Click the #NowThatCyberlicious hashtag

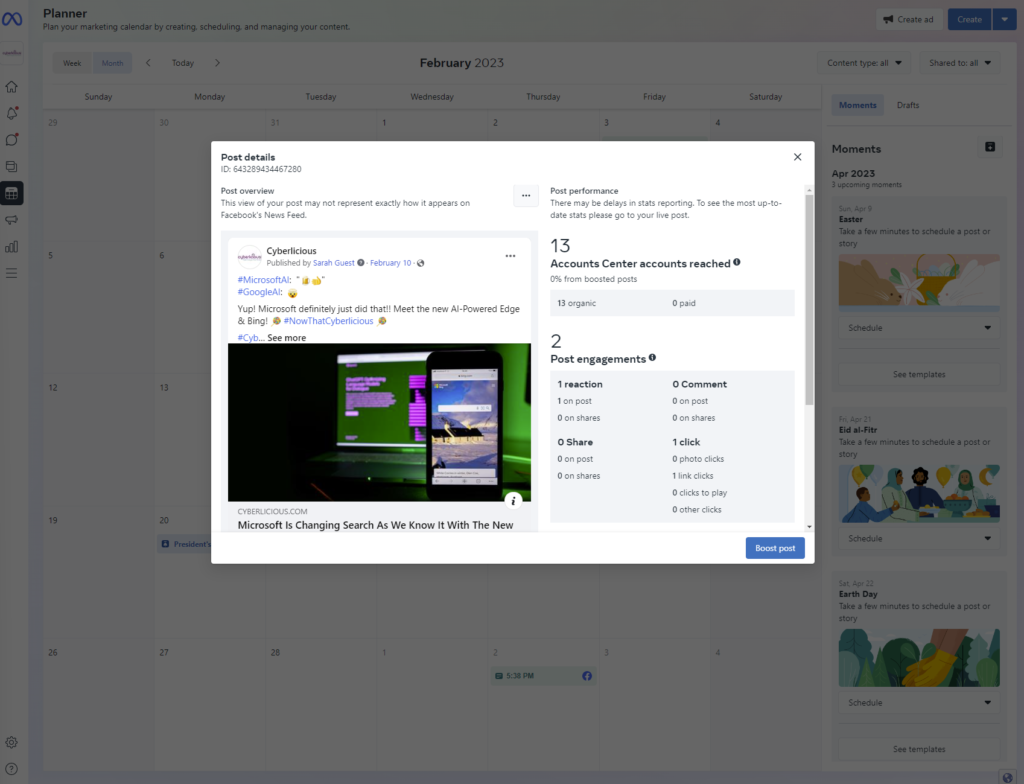click(328, 321)
